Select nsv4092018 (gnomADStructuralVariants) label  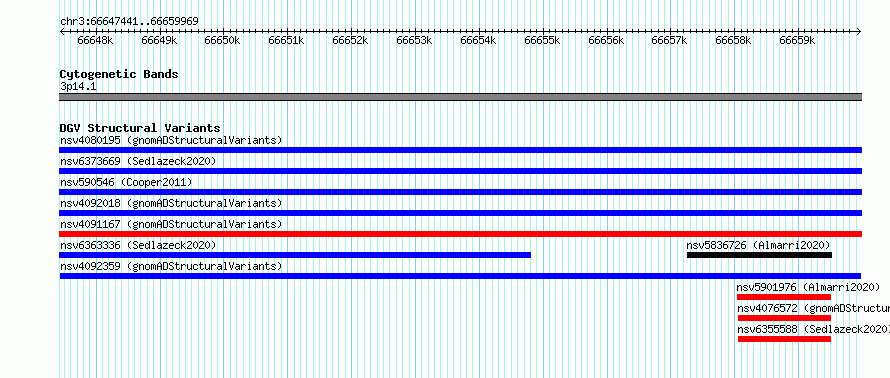pos(171,203)
